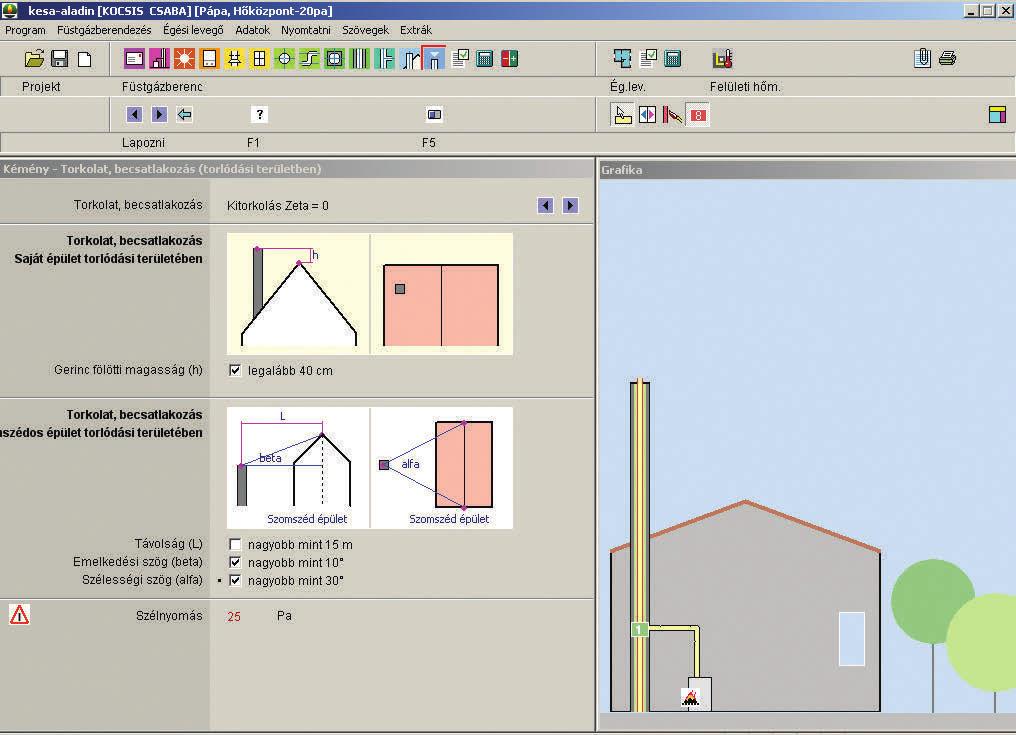Select previous Torkolat option with left arrow
The height and width of the screenshot is (735, 1016).
(546, 205)
